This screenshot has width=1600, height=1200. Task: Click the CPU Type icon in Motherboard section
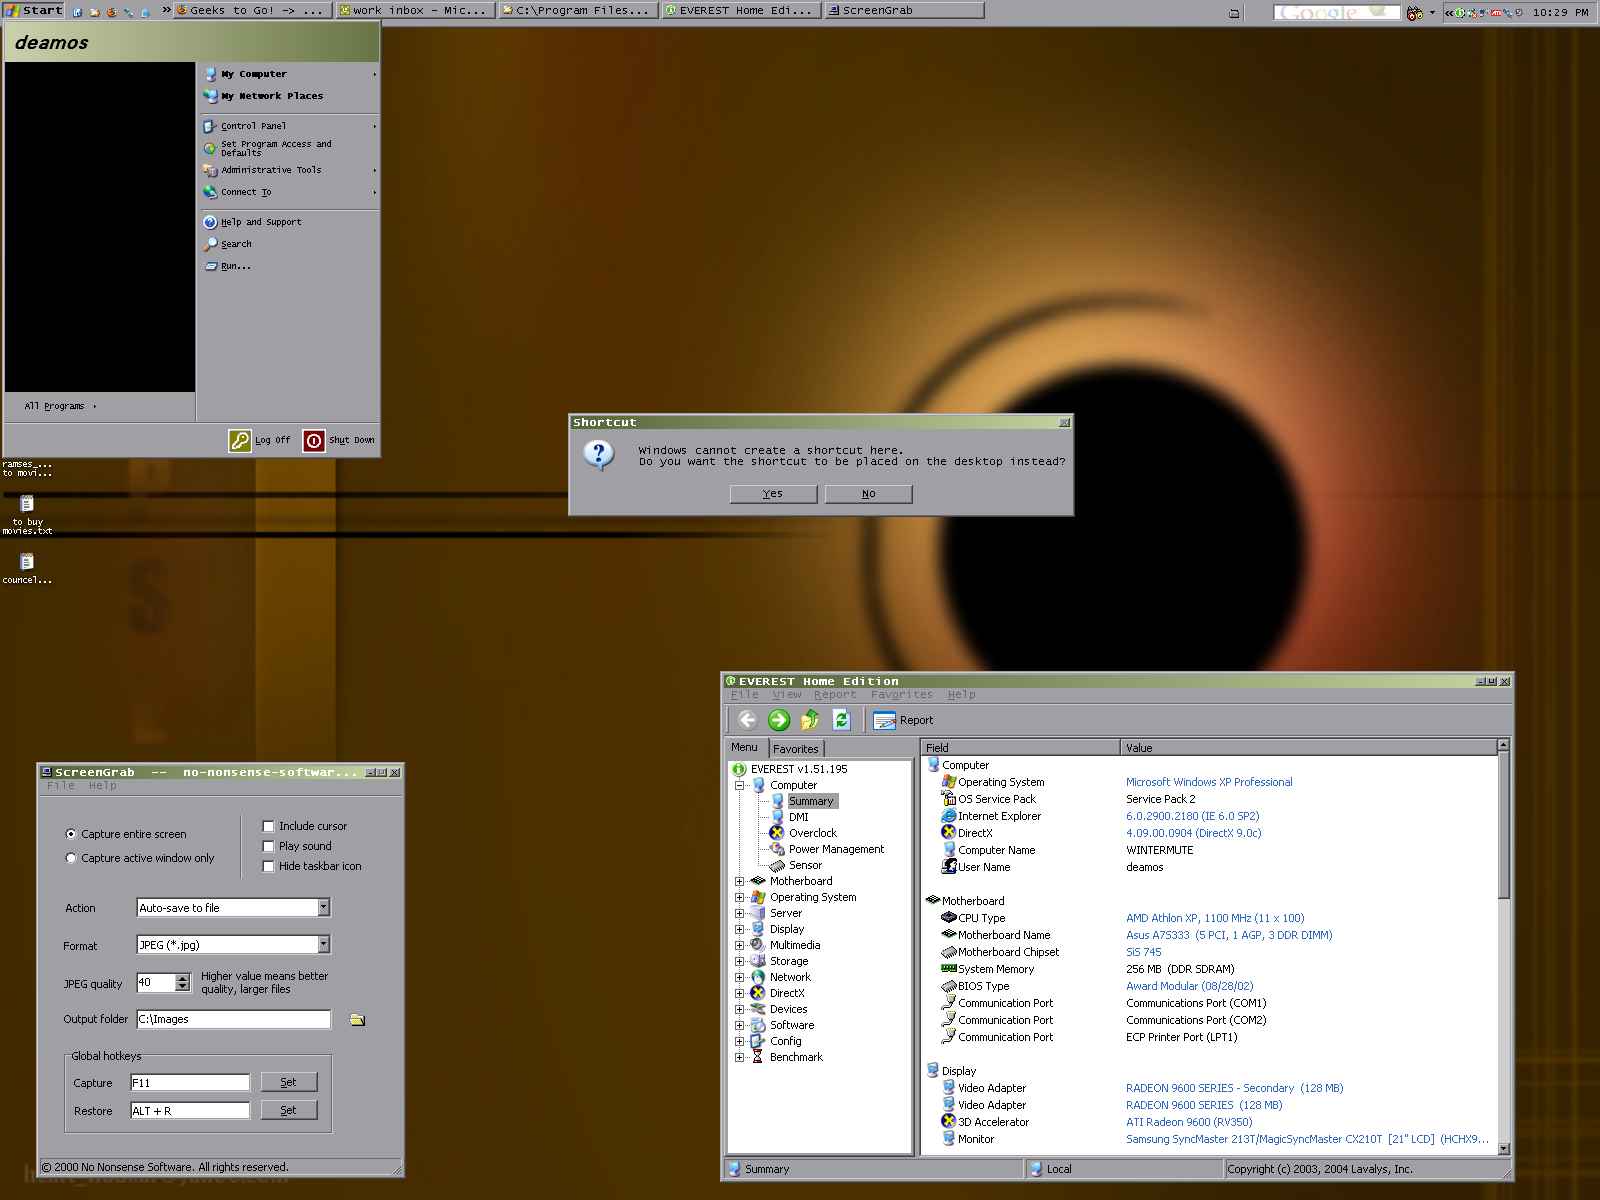949,918
